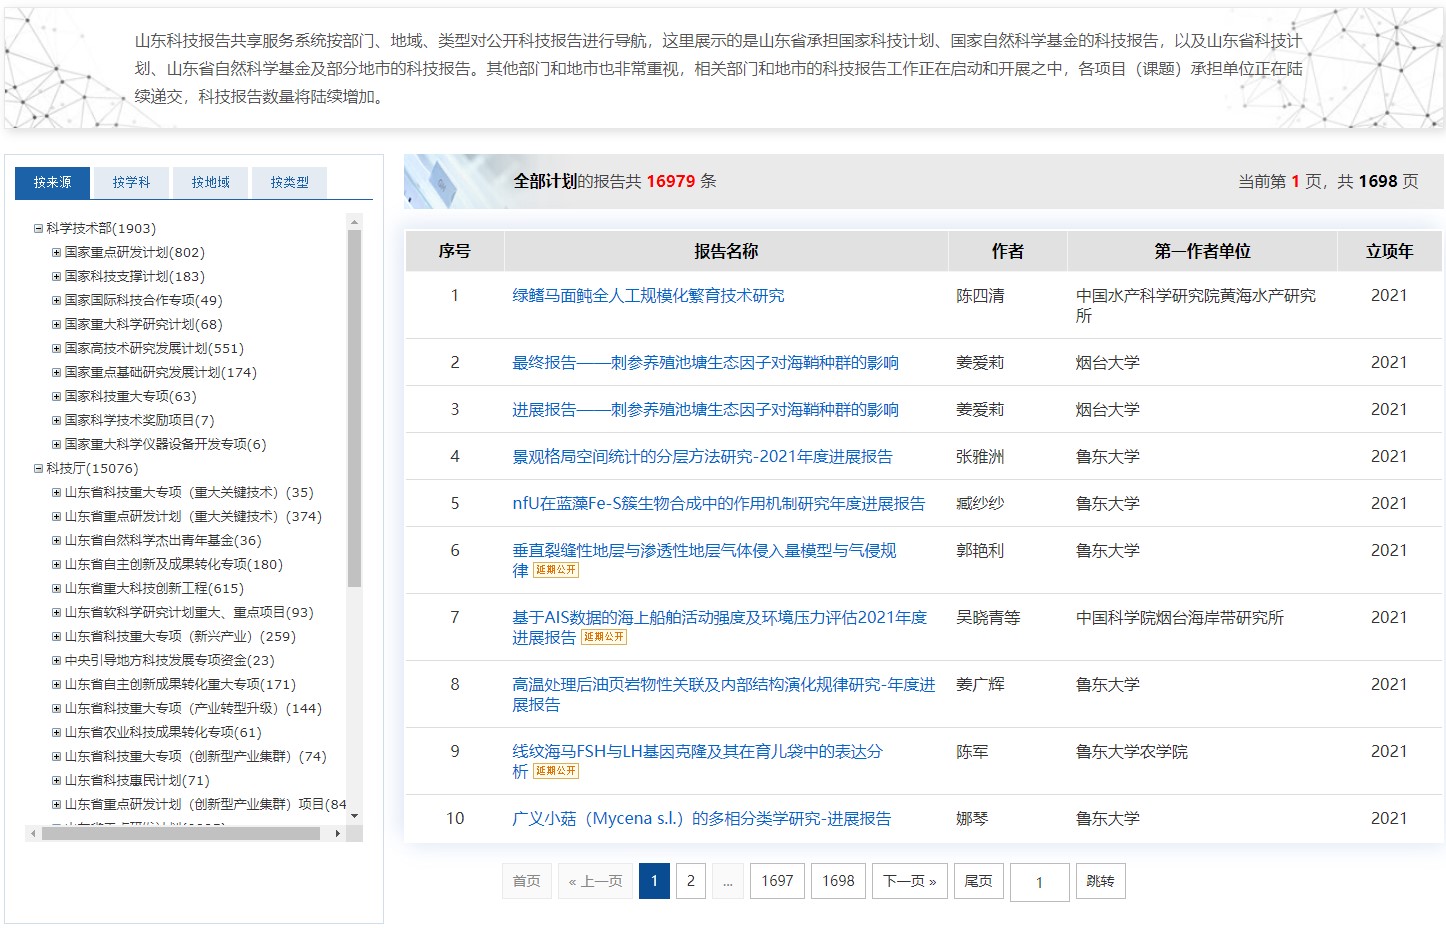Click the plus icon beside 山东省重大科技创新工程(615)
The width and height of the screenshot is (1446, 928).
[57, 589]
